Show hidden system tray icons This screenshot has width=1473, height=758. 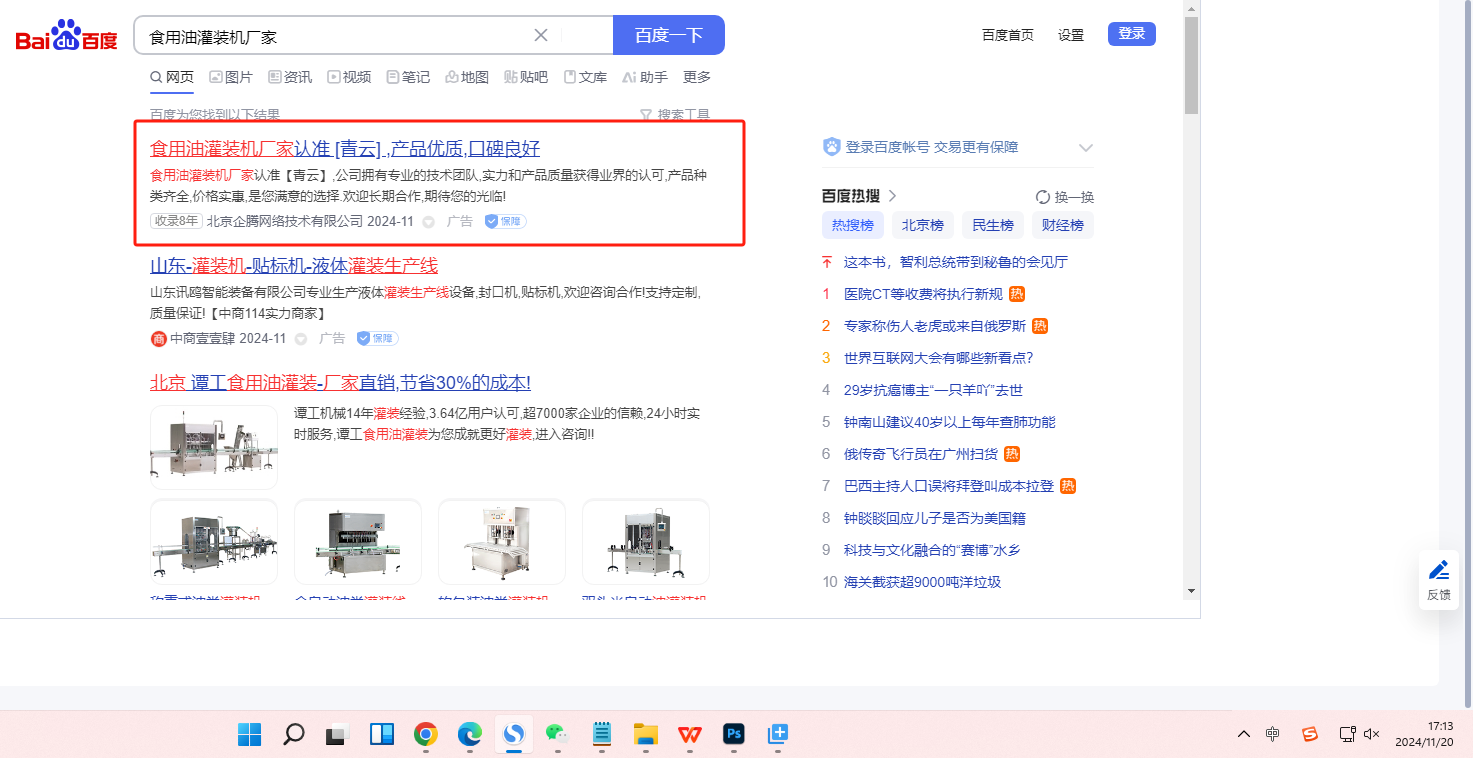(x=1244, y=734)
